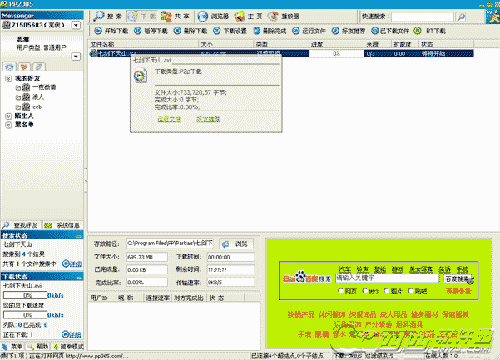Image resolution: width=500 pixels, height=360 pixels.
Task: Click the save path input field
Action: (x=170, y=243)
